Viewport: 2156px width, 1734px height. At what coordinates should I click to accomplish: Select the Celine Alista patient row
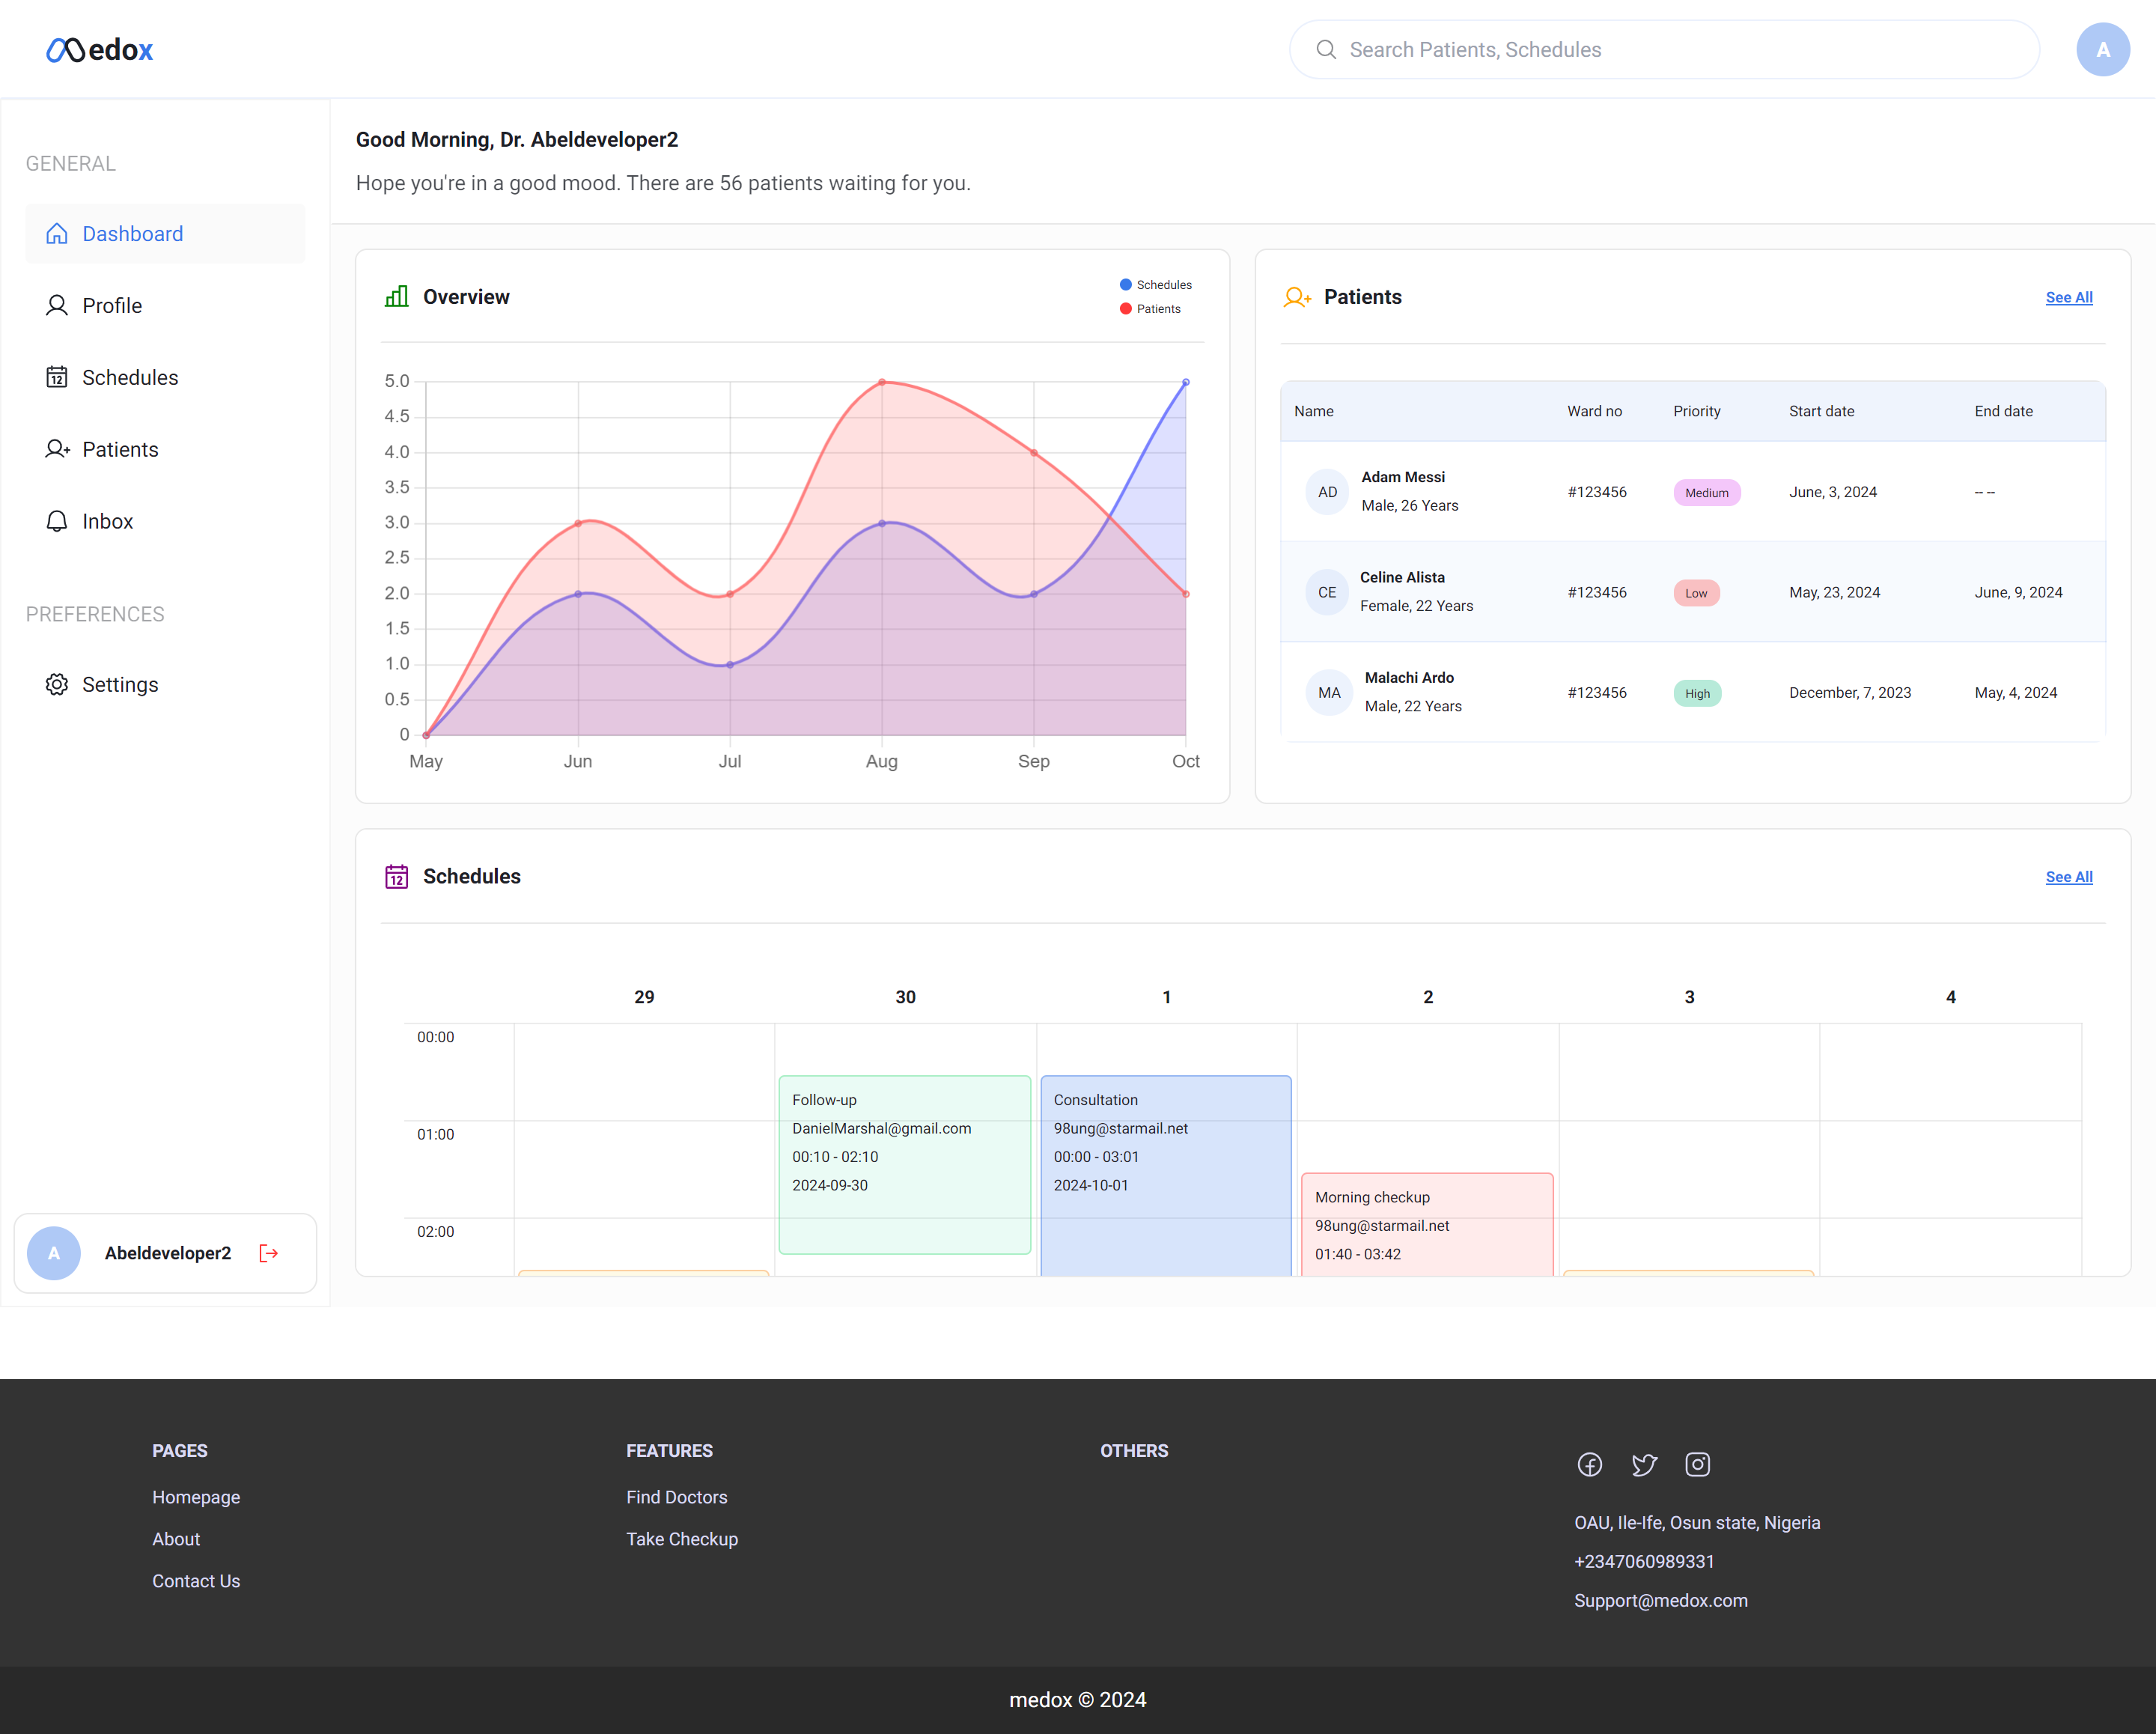point(1692,592)
